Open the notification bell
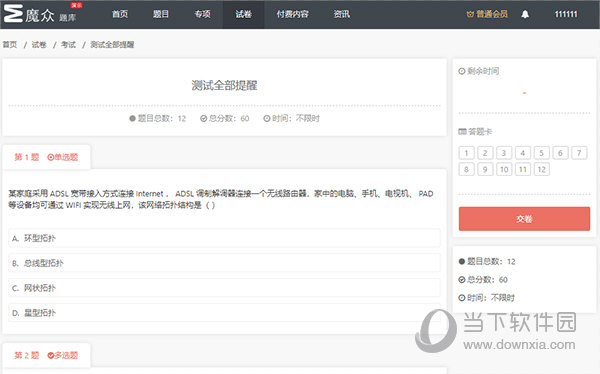The image size is (600, 374). coord(525,14)
